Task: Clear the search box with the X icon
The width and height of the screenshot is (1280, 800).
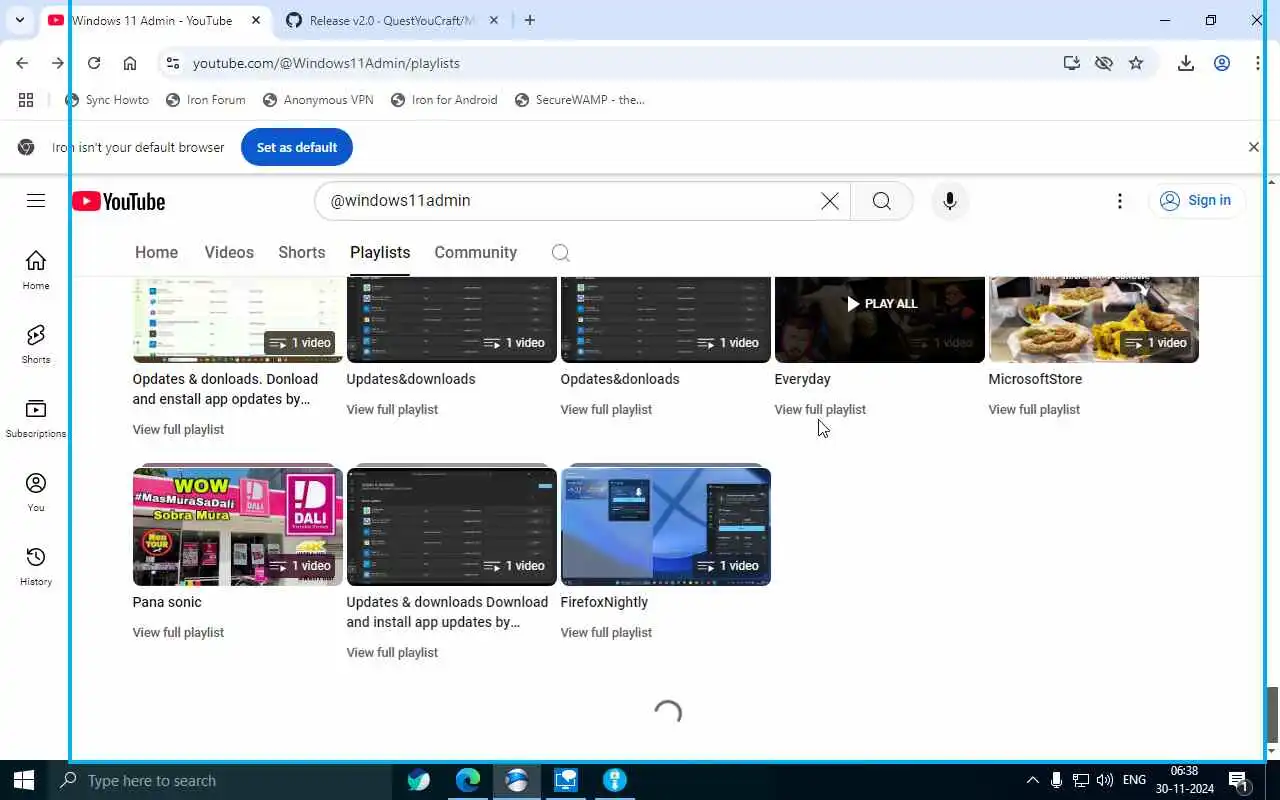Action: pos(830,201)
